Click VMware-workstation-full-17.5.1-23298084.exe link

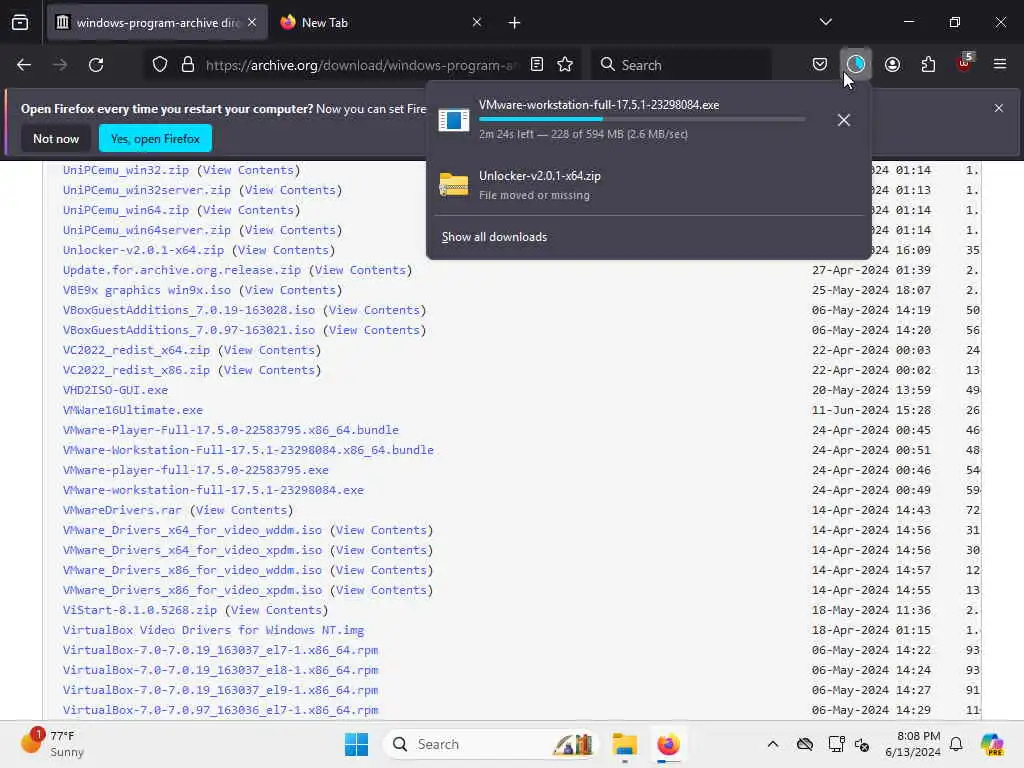point(213,490)
